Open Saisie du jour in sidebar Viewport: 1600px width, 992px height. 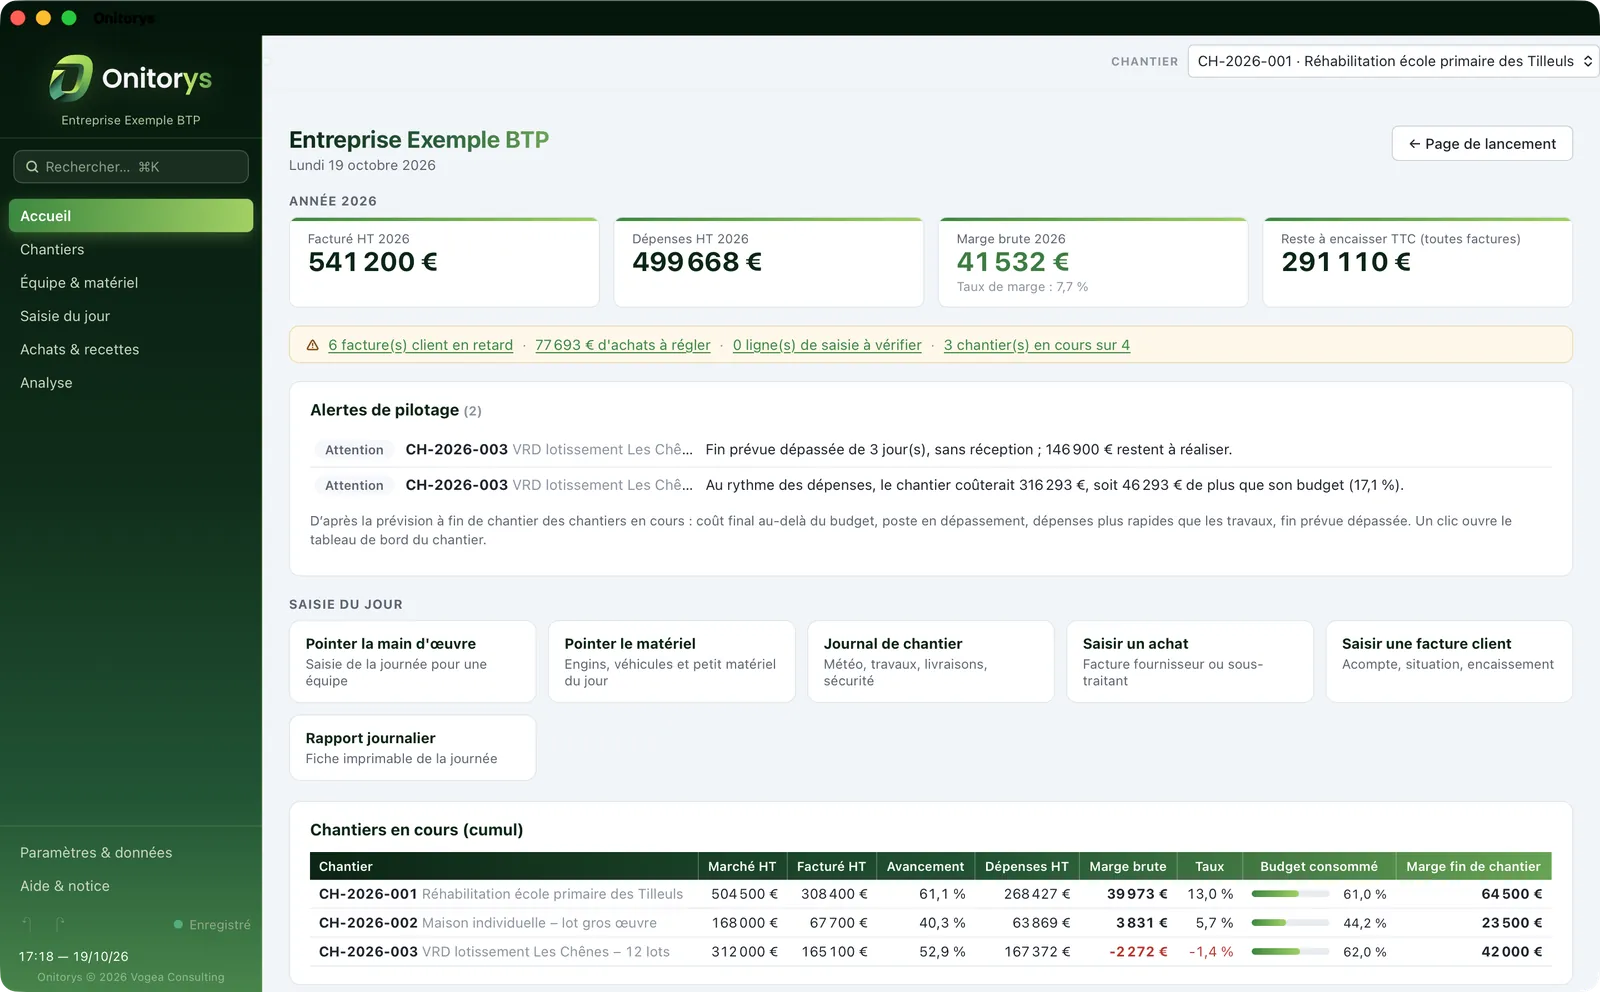pos(131,316)
